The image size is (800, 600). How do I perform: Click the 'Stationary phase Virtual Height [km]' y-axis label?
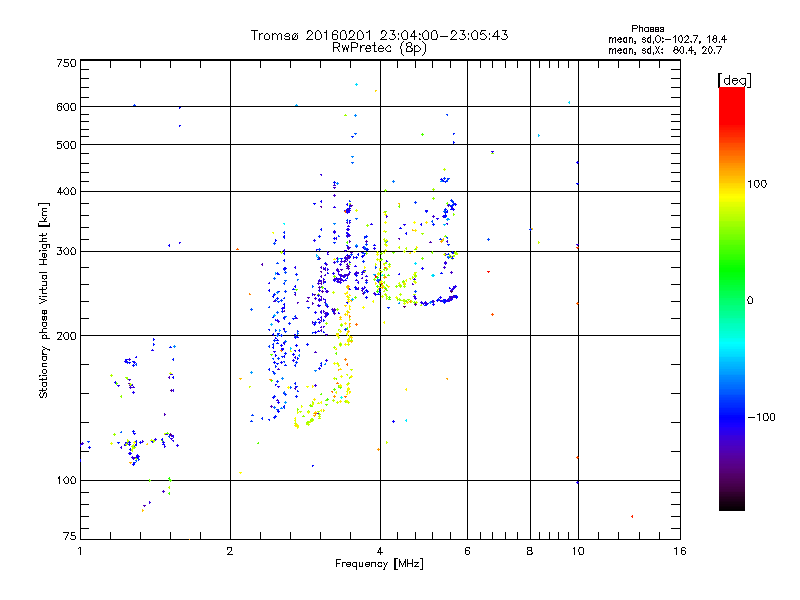pyautogui.click(x=43, y=300)
